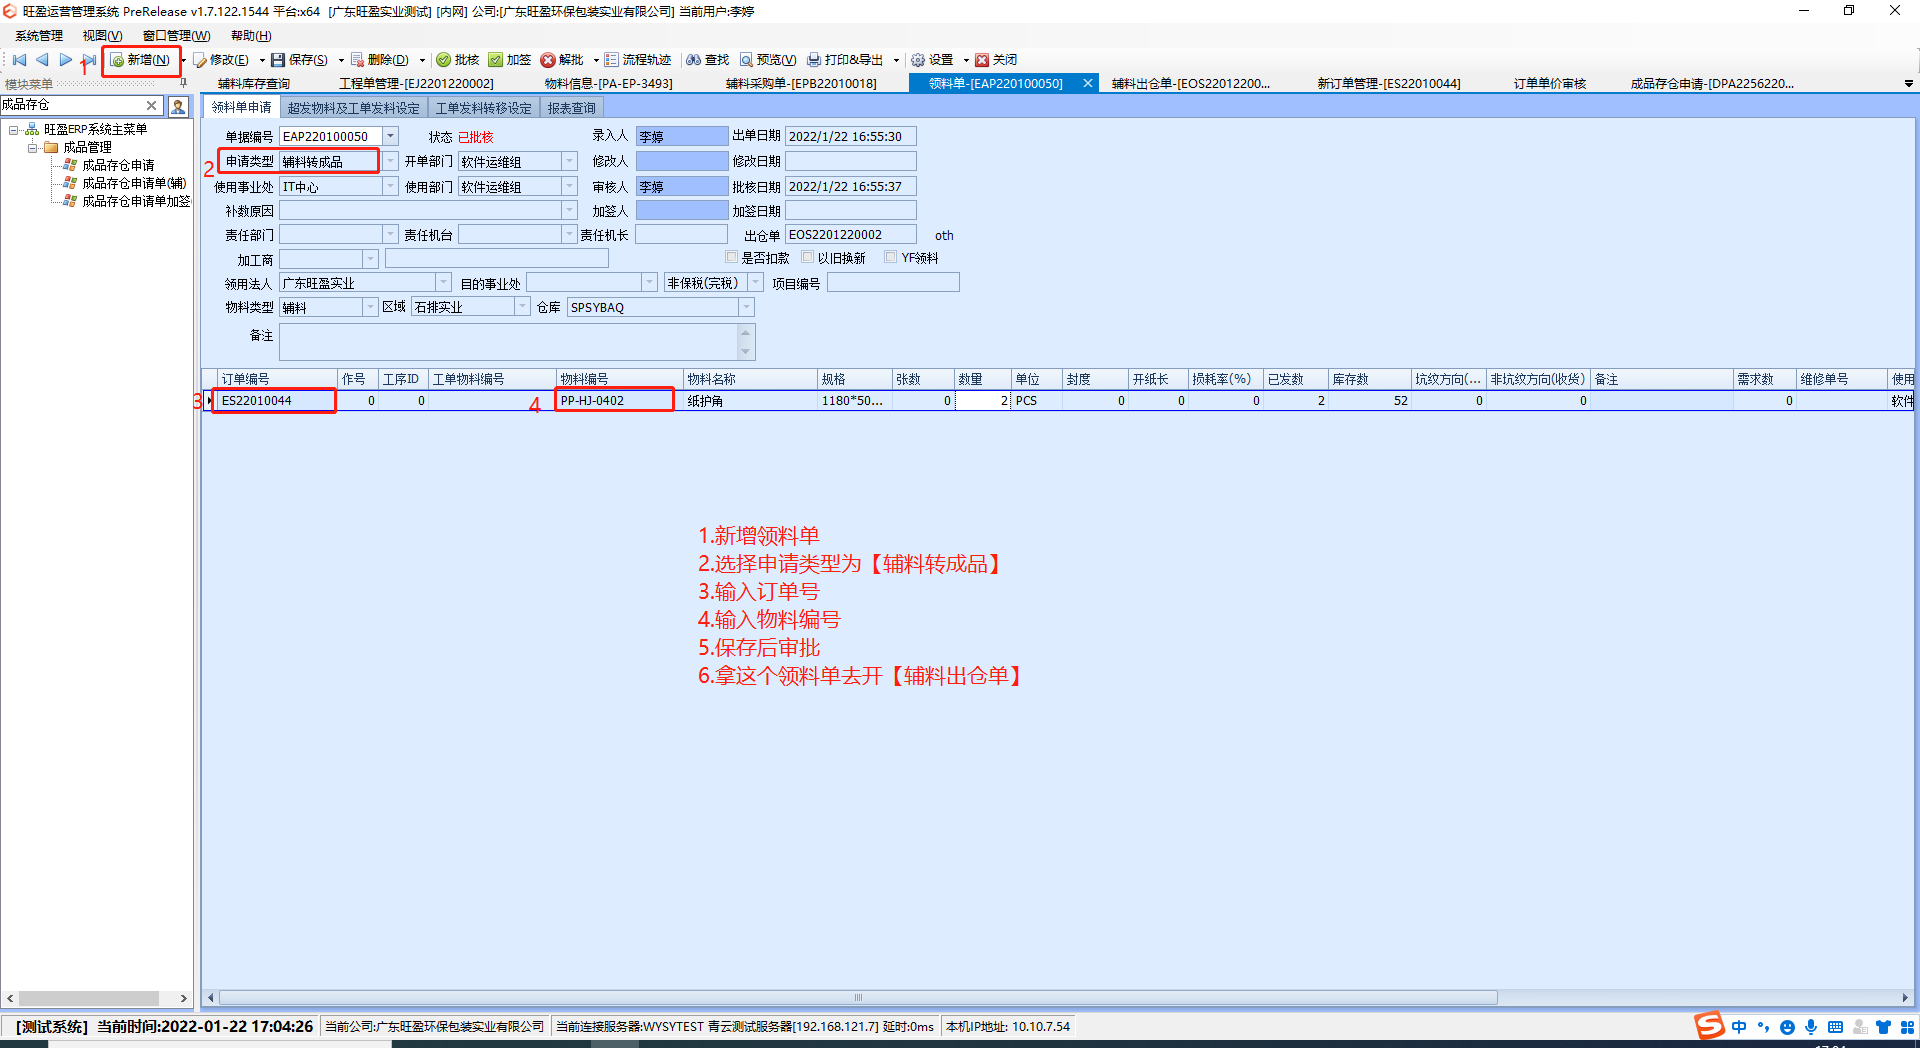The height and width of the screenshot is (1048, 1920).
Task: Switch to 超发物料及工单发料设定 tab
Action: (353, 108)
